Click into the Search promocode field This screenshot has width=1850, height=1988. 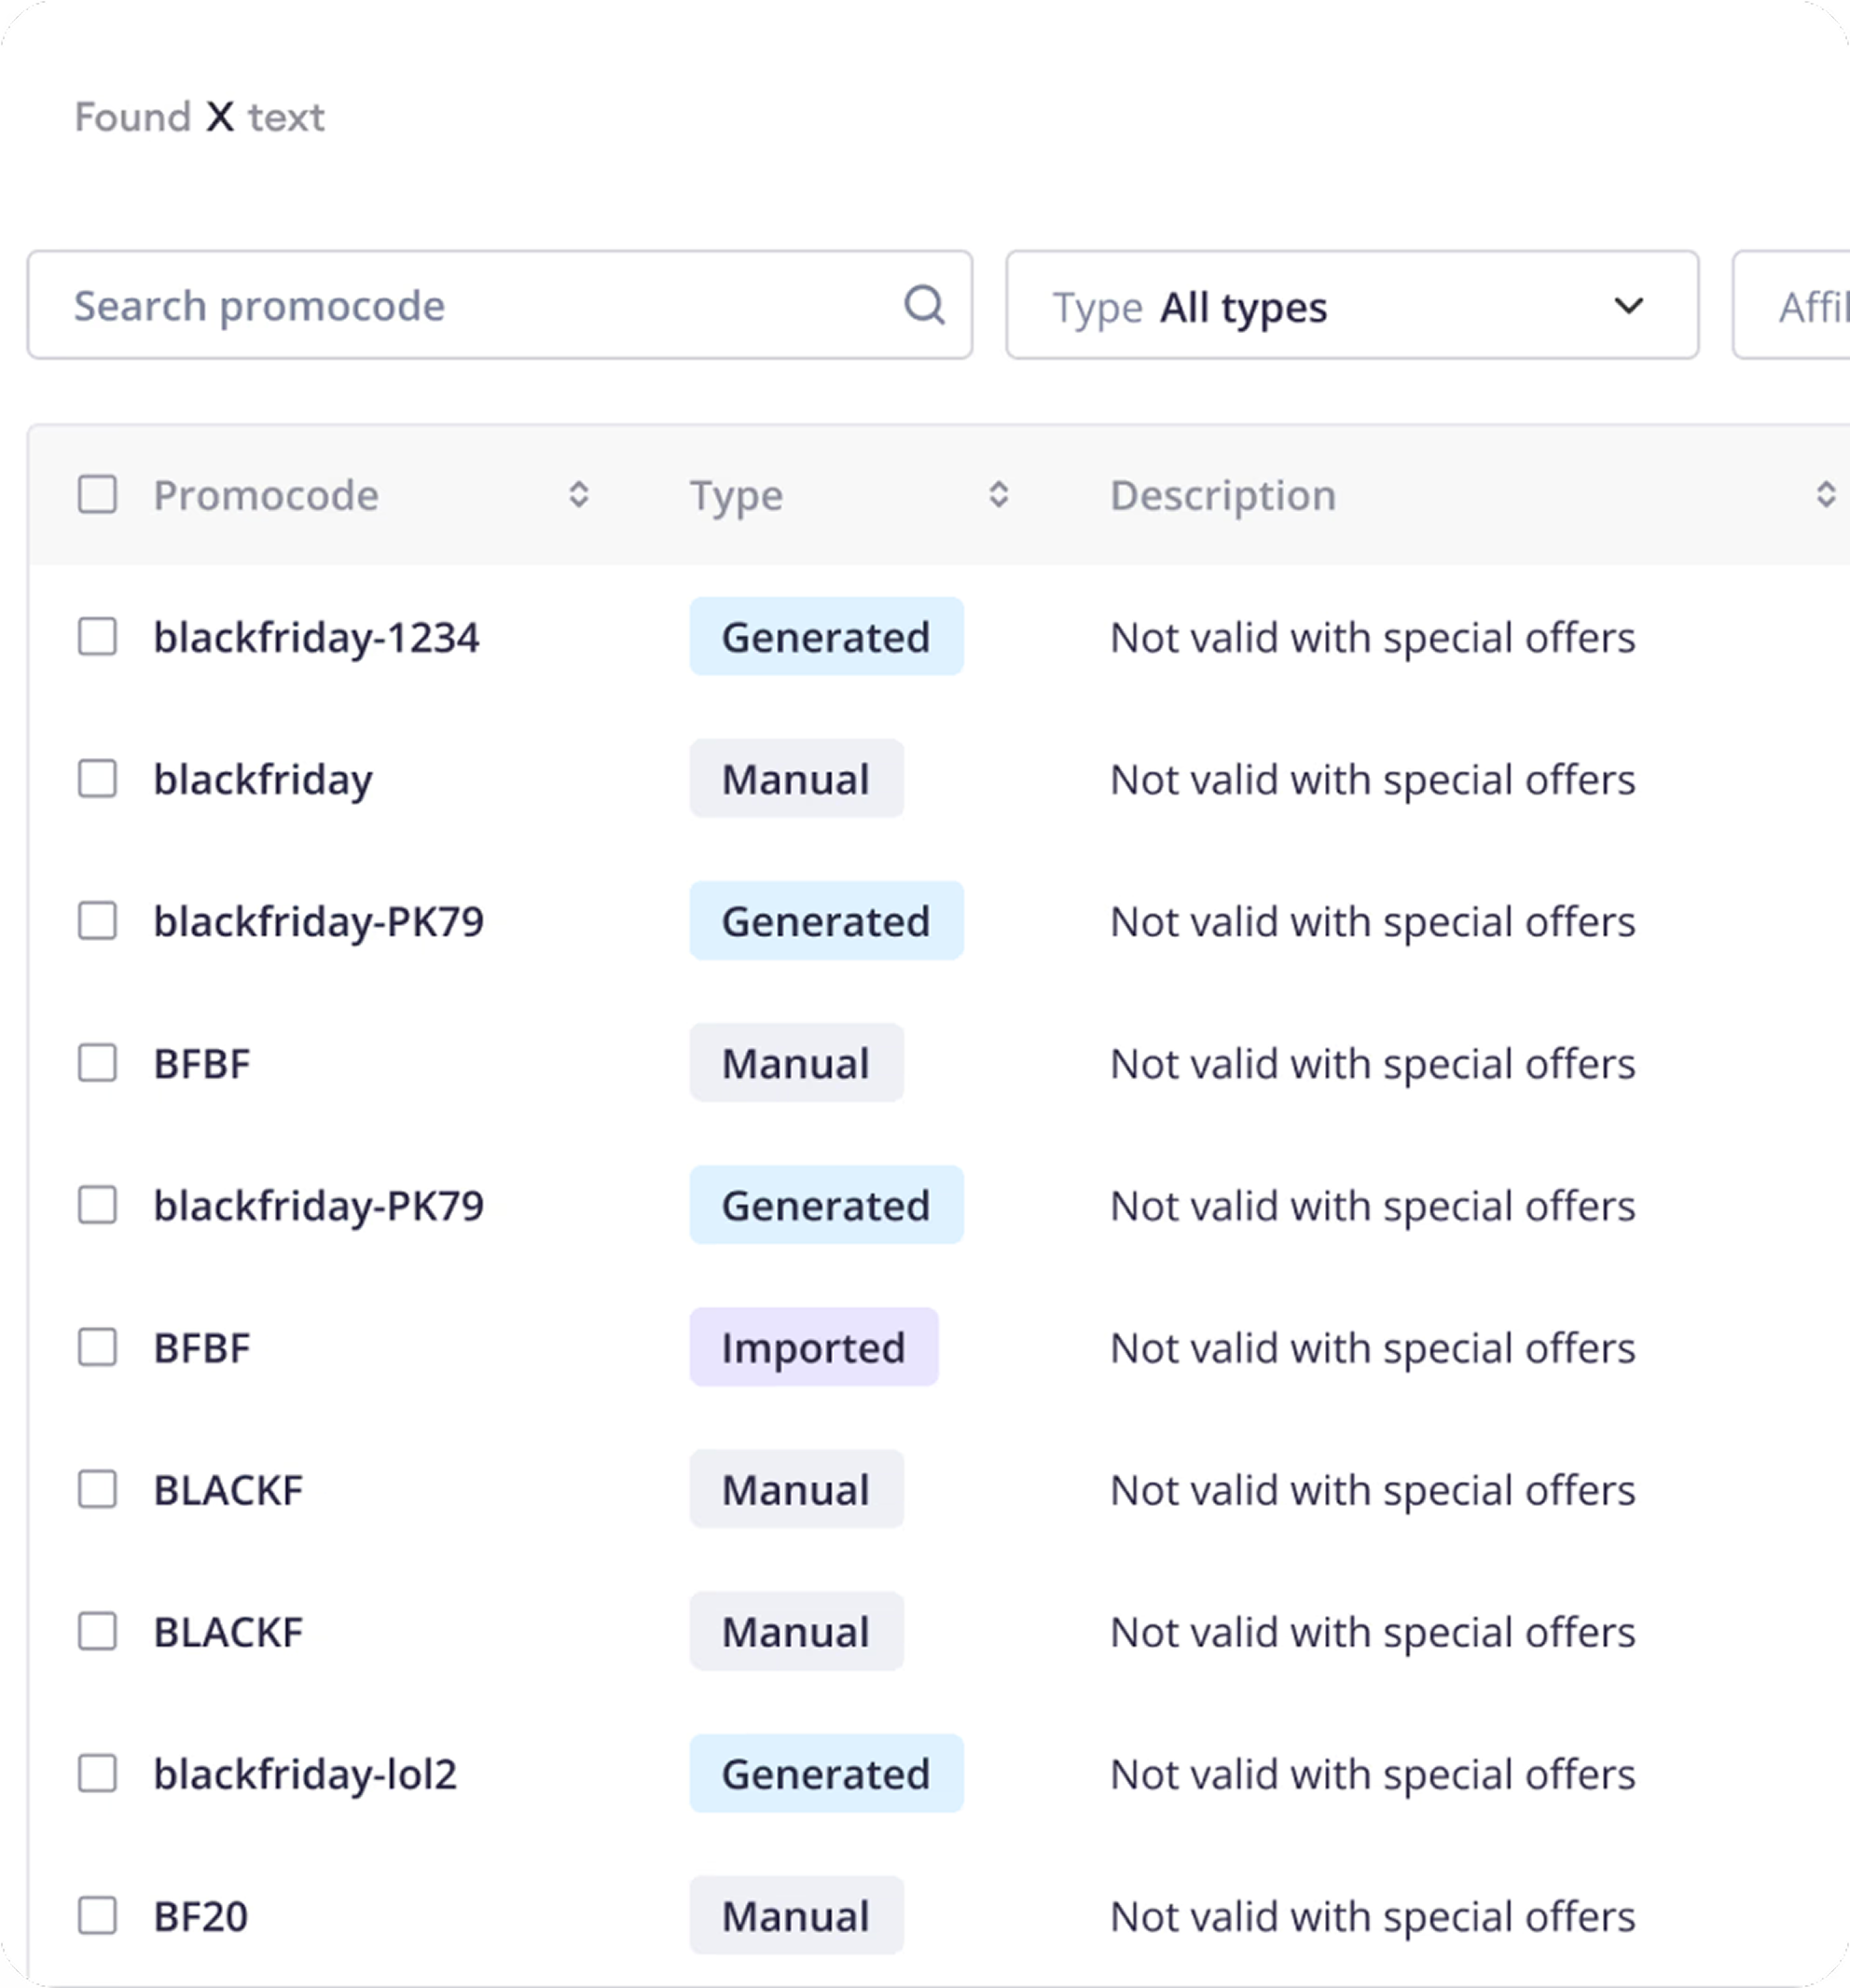click(500, 304)
